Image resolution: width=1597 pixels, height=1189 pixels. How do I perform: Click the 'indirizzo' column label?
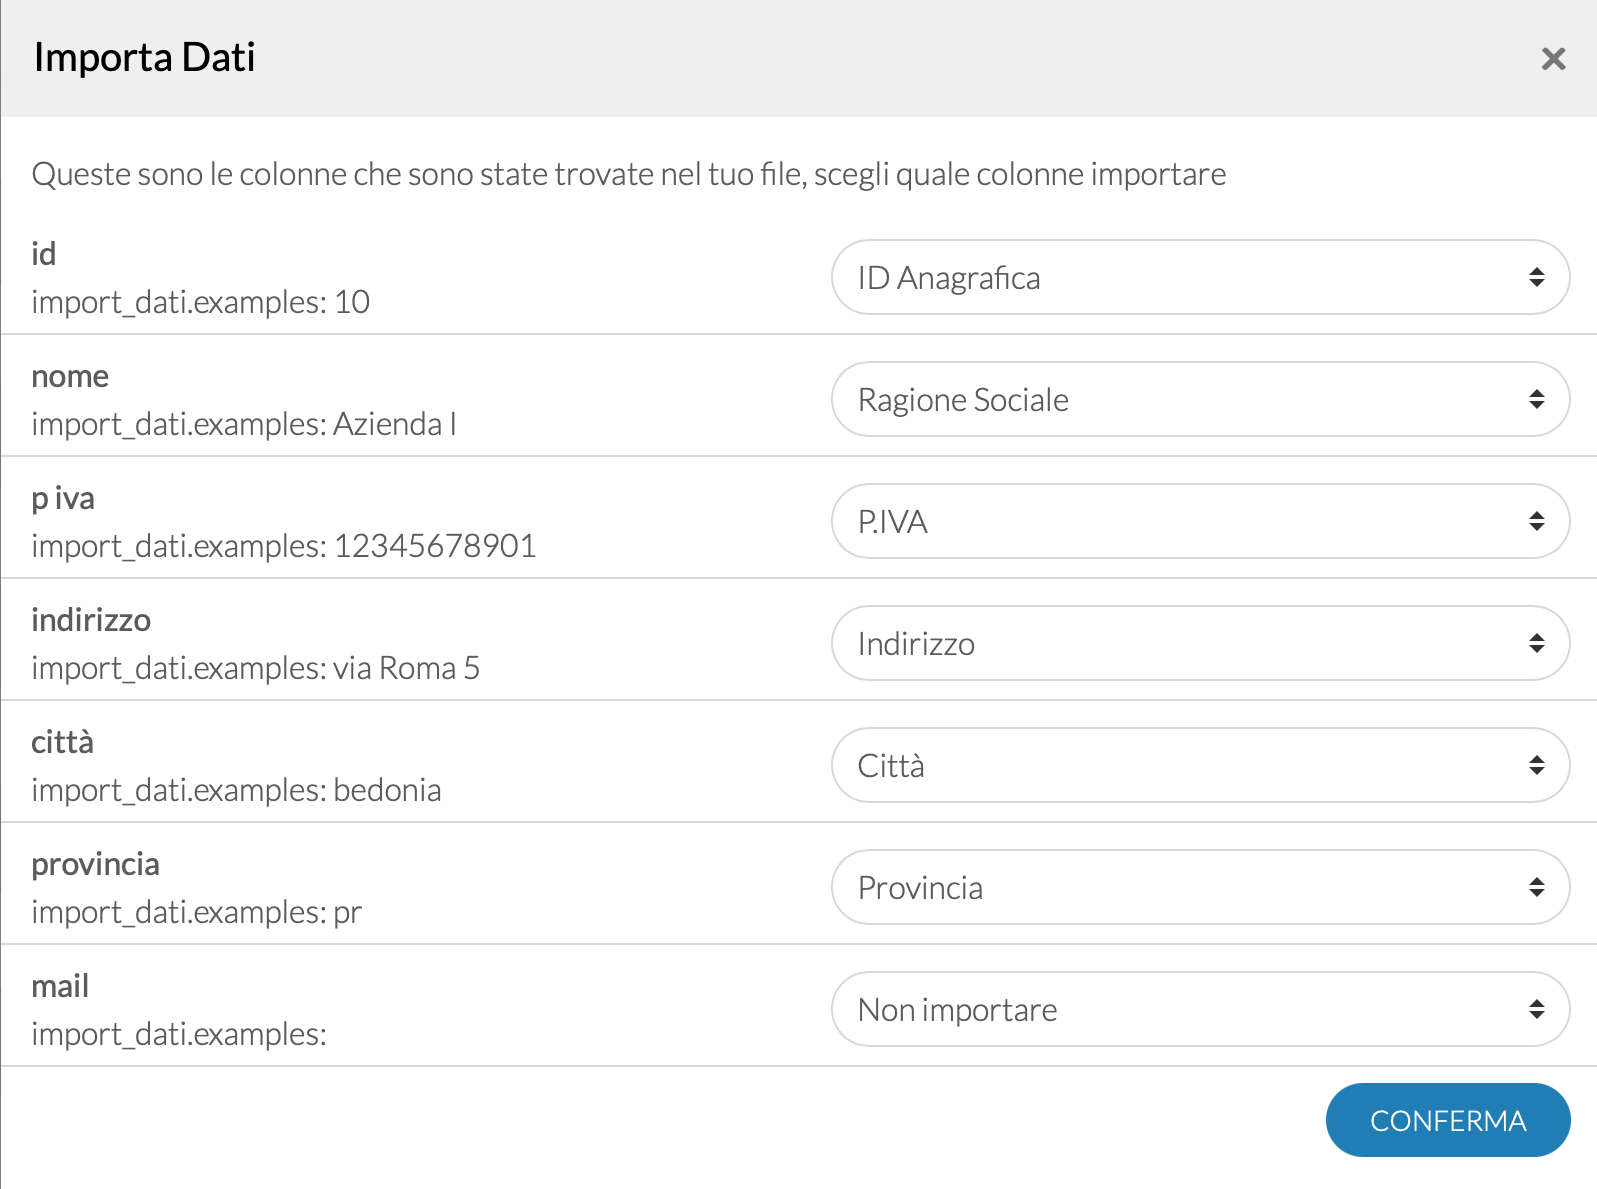(91, 620)
